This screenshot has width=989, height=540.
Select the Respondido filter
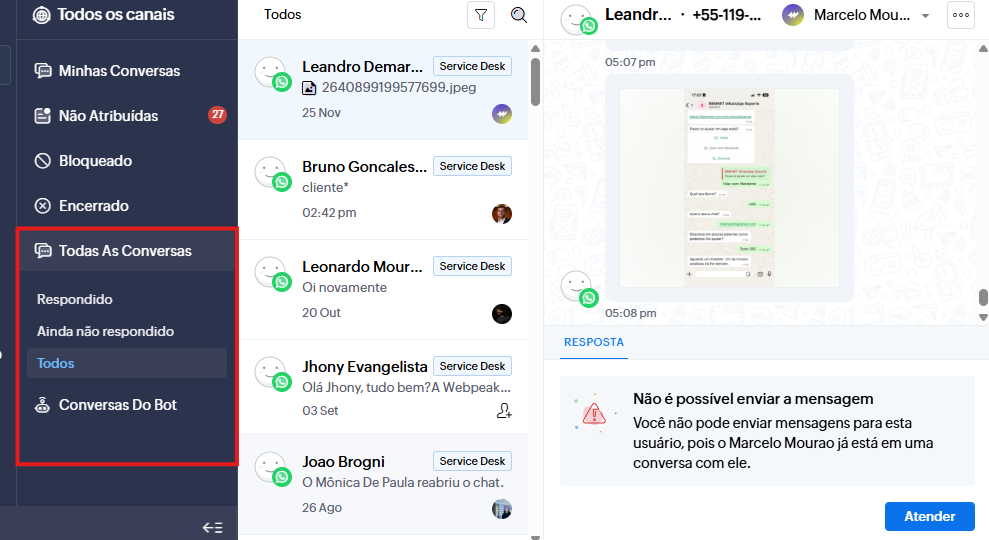pyautogui.click(x=75, y=299)
